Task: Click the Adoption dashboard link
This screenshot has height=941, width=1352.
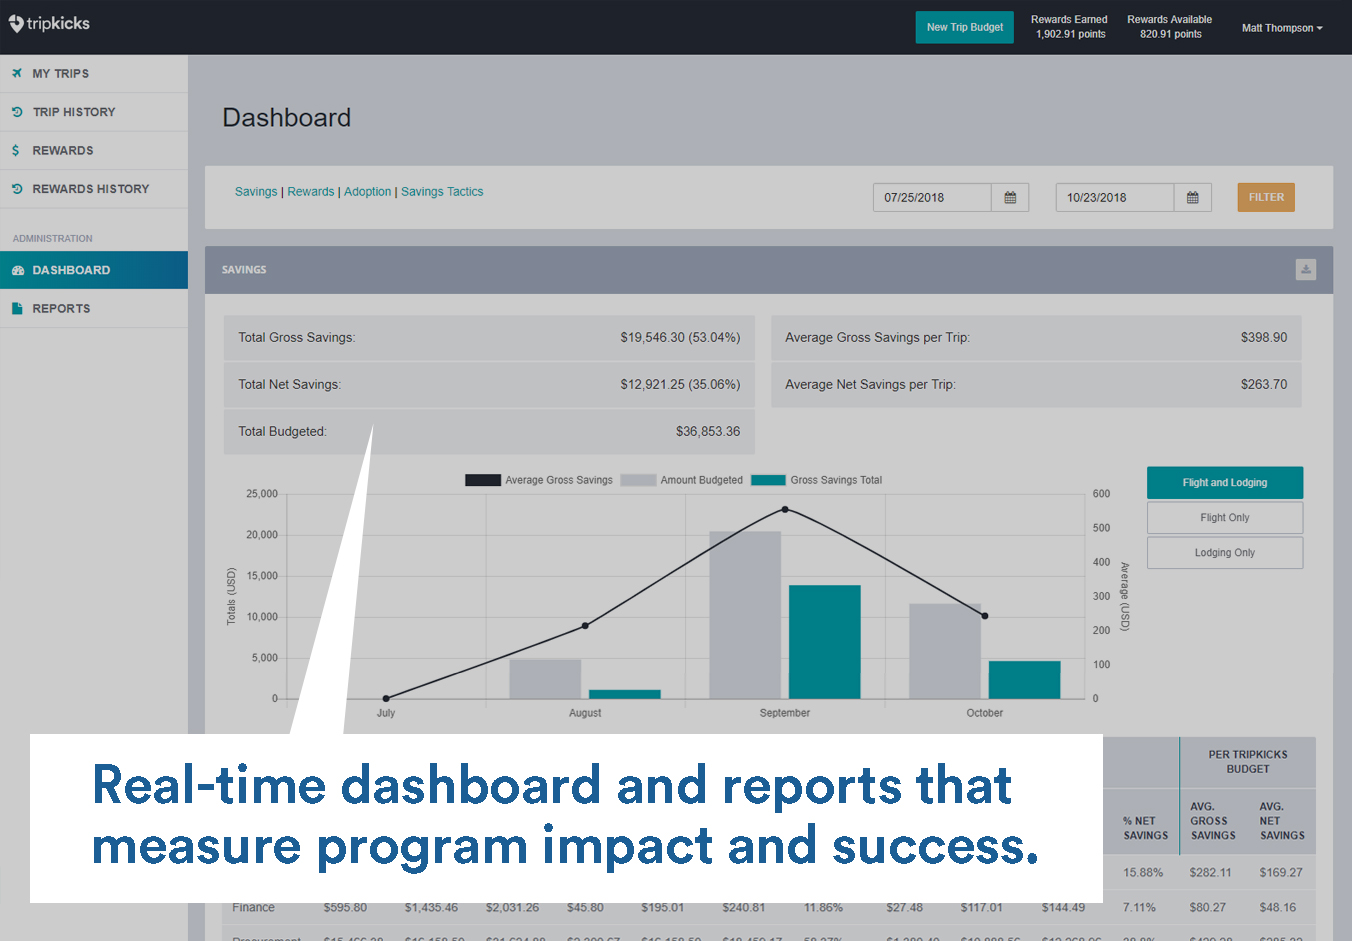Action: pos(367,192)
